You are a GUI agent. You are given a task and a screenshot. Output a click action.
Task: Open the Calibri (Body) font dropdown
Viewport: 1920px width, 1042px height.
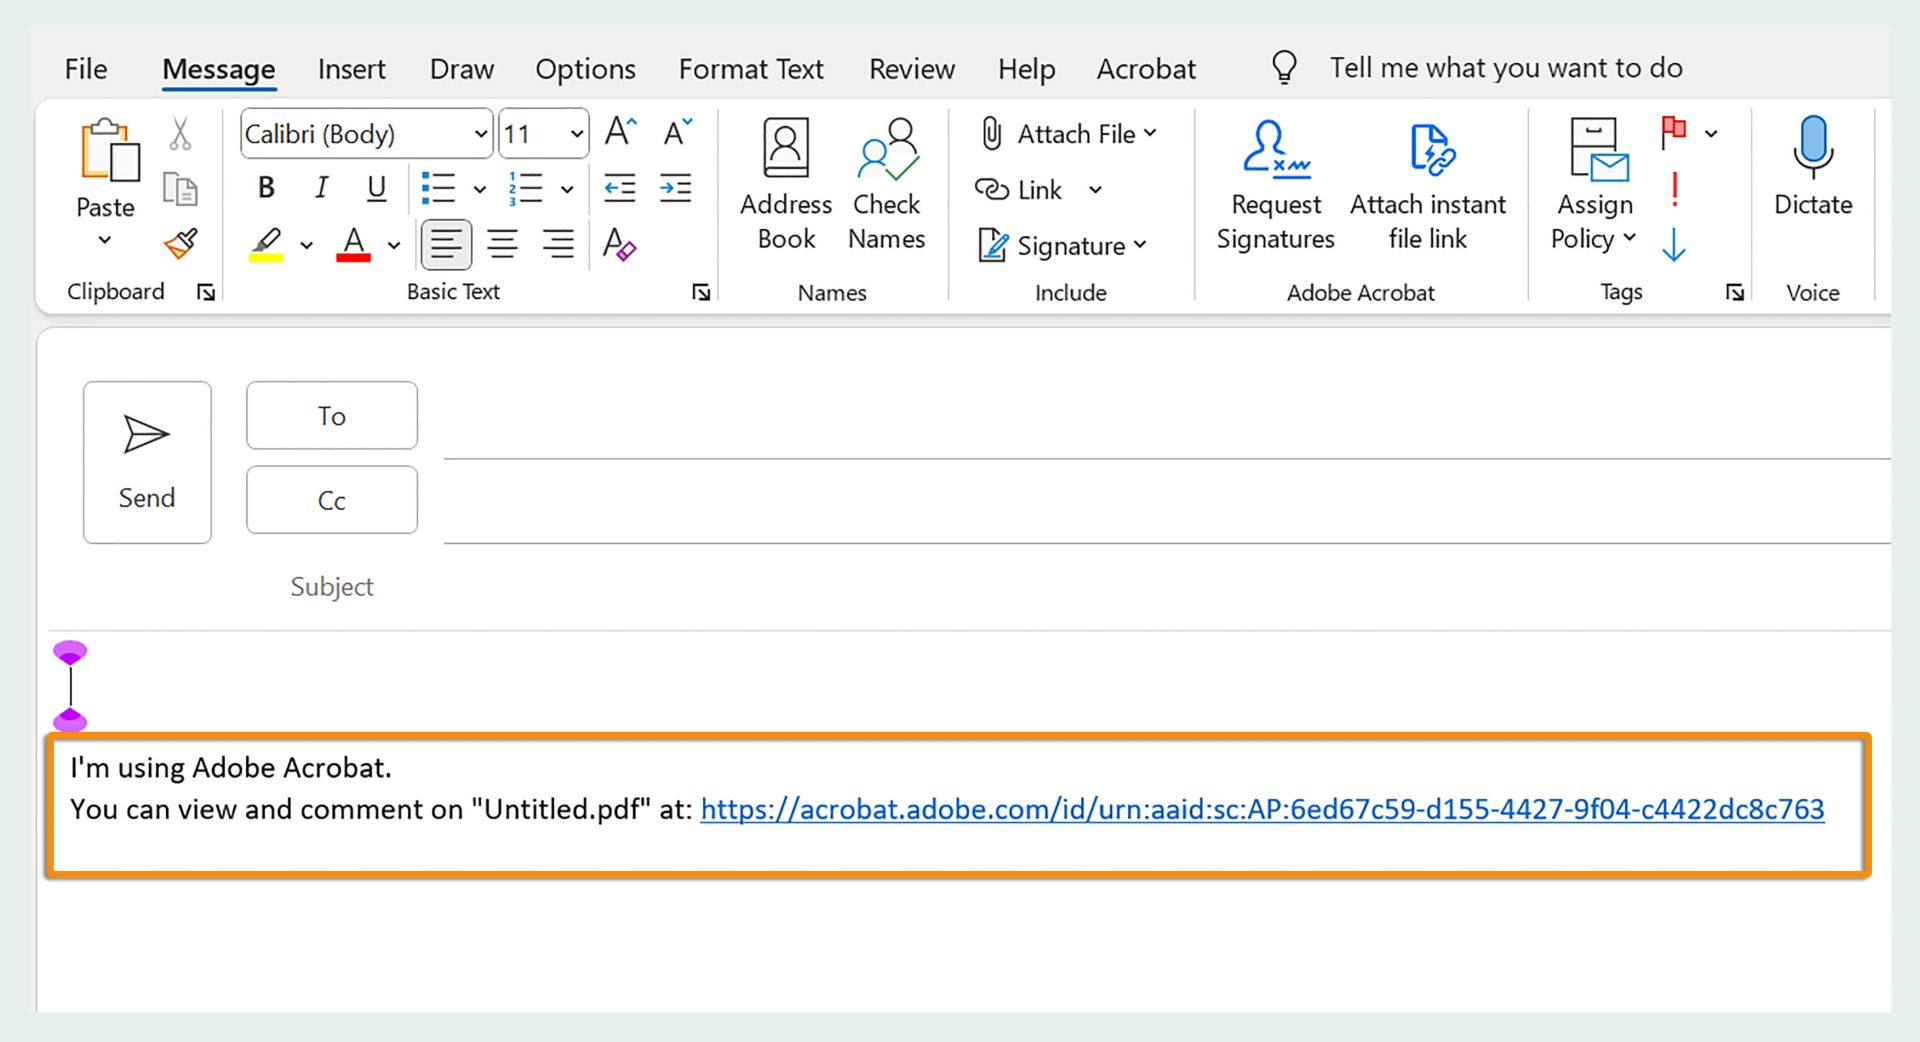pos(481,134)
